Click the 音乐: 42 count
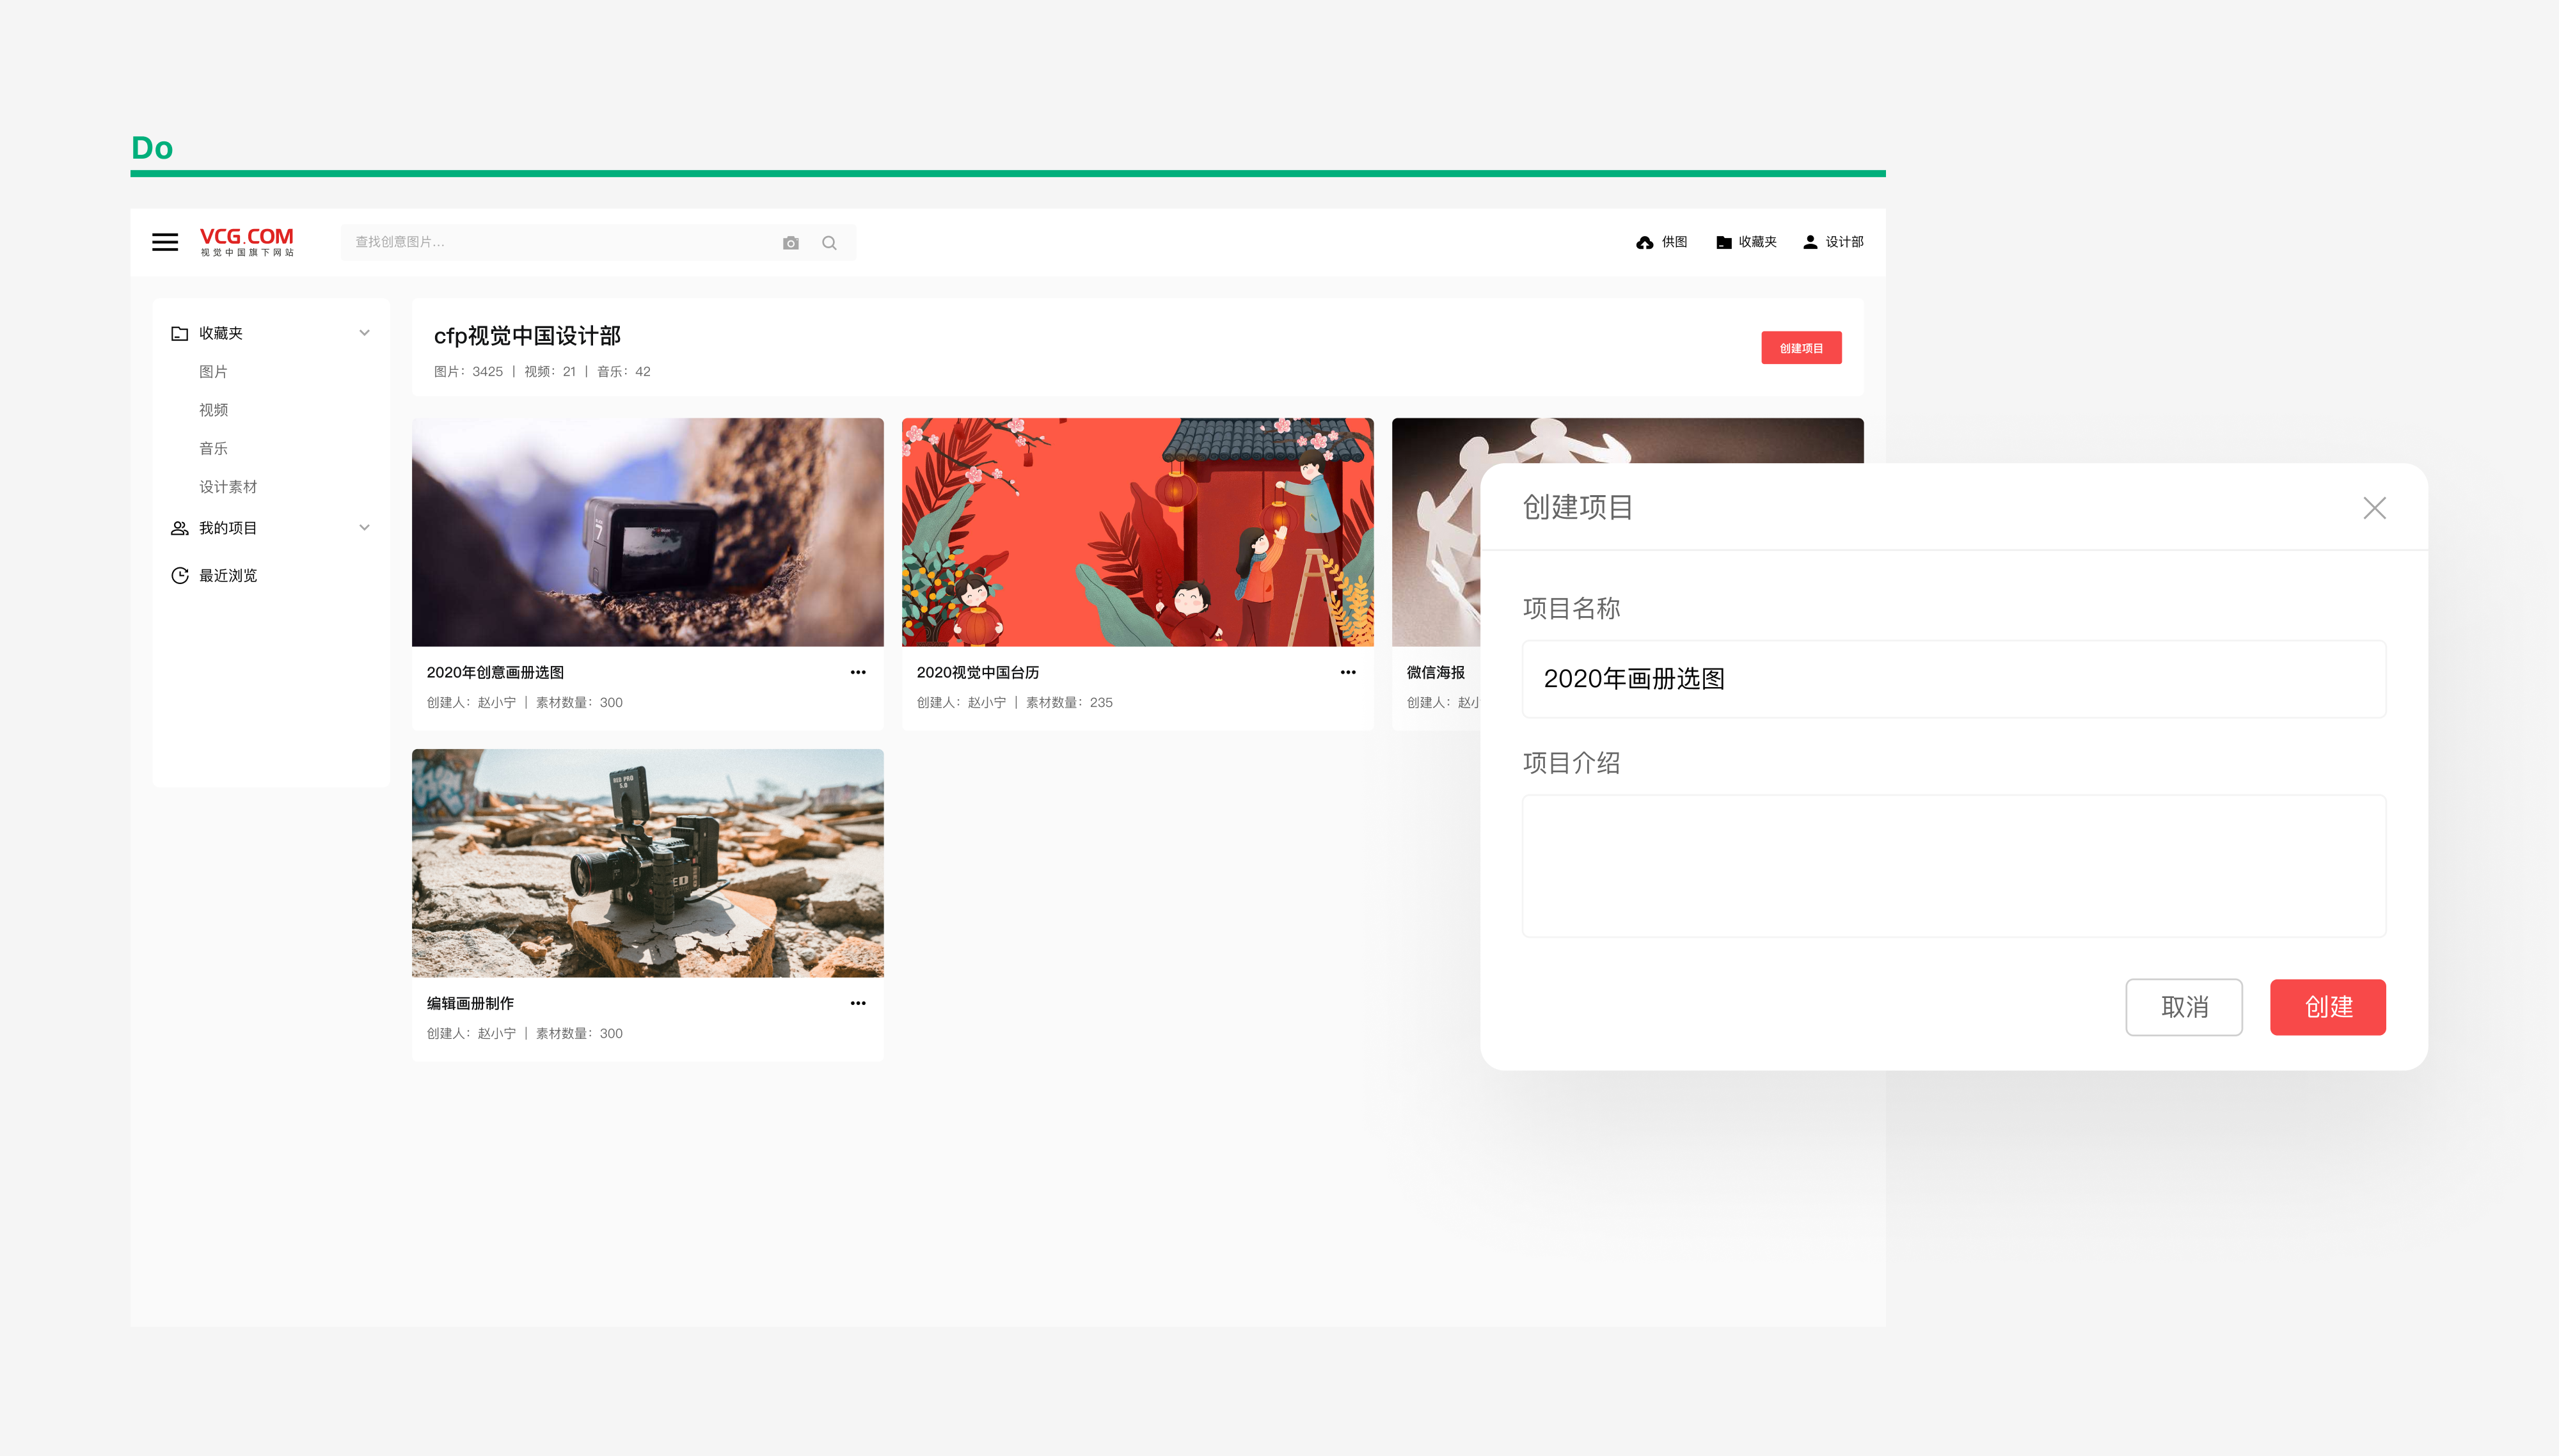This screenshot has width=2559, height=1456. pyautogui.click(x=624, y=371)
